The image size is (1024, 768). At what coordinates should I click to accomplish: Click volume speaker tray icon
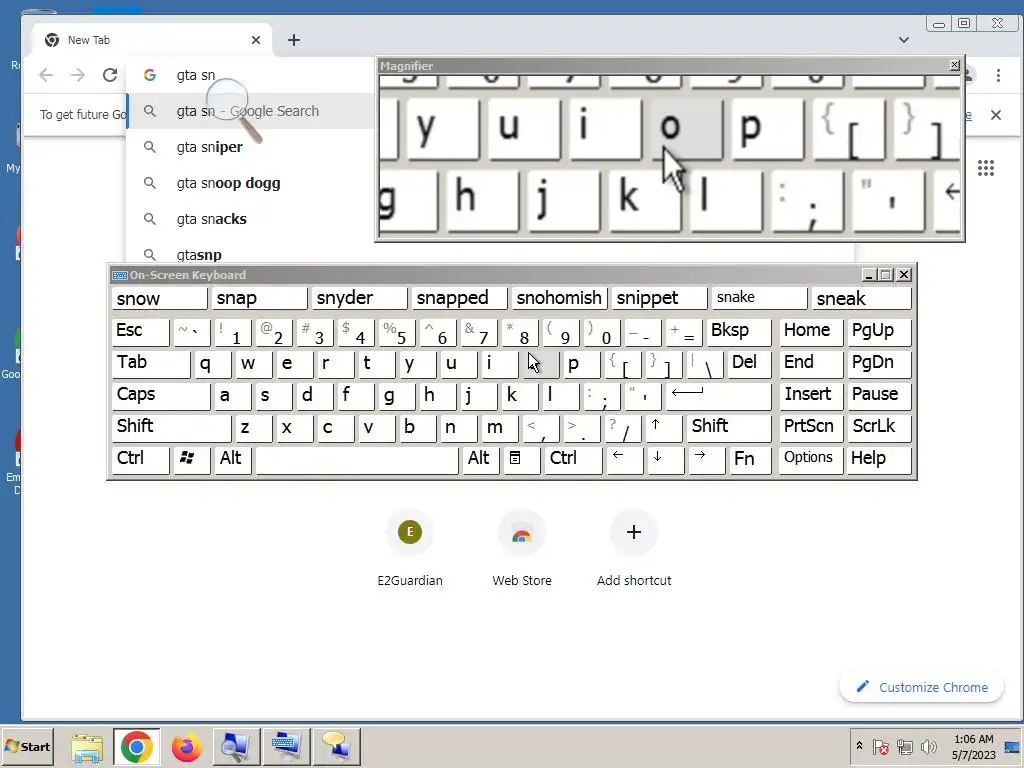(928, 746)
